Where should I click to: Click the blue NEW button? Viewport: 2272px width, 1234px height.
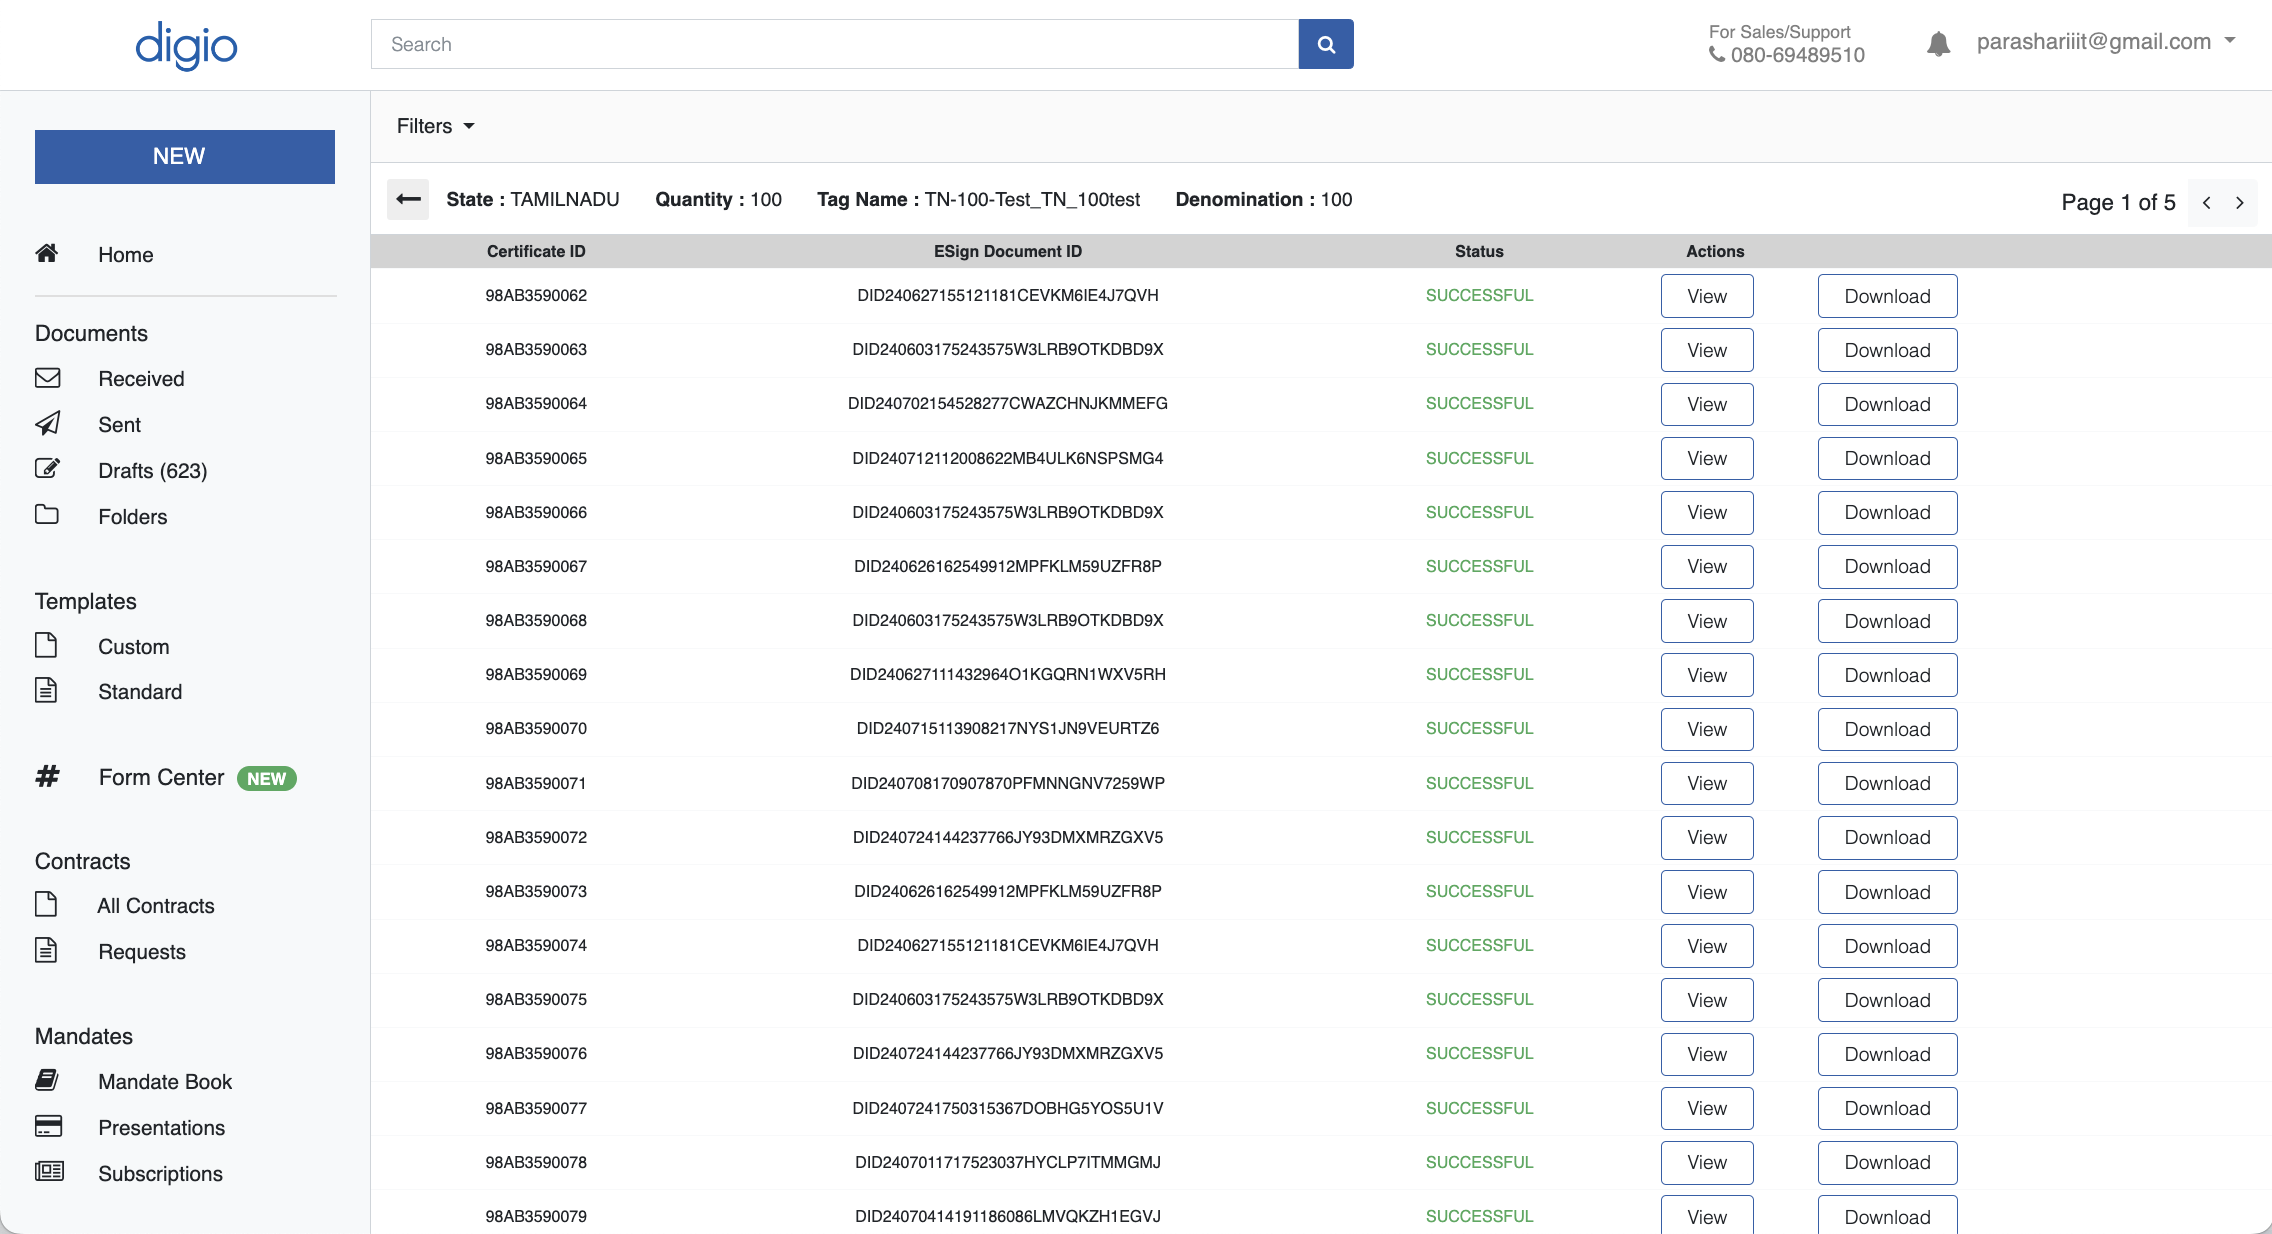185,157
